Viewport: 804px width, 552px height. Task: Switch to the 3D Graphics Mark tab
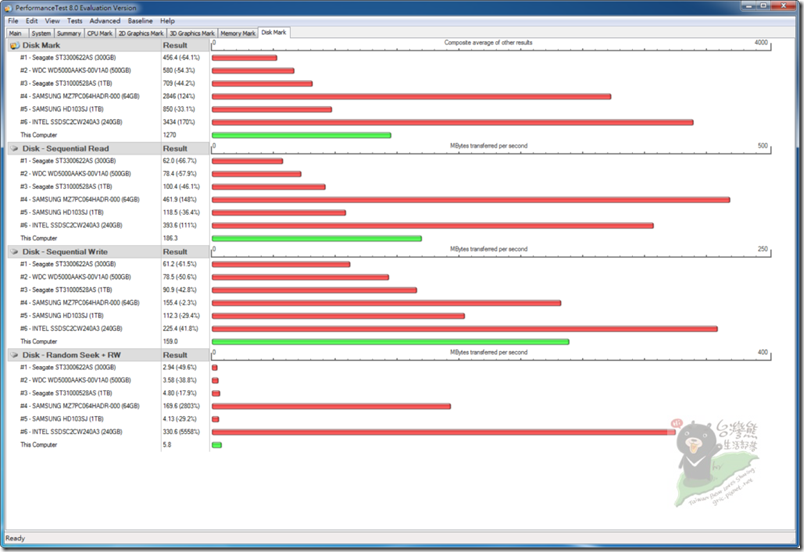(192, 33)
